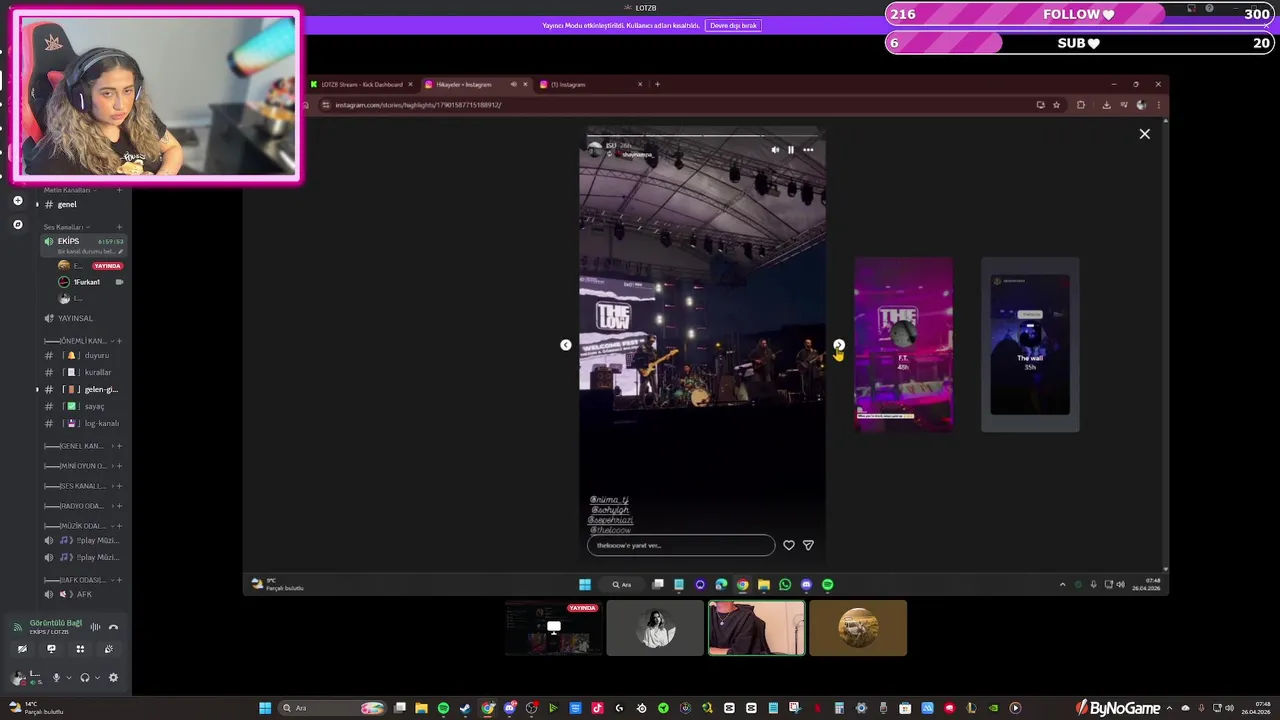Screen dimensions: 1280x720
Task: Add a server with plus icon
Action: pos(17,201)
